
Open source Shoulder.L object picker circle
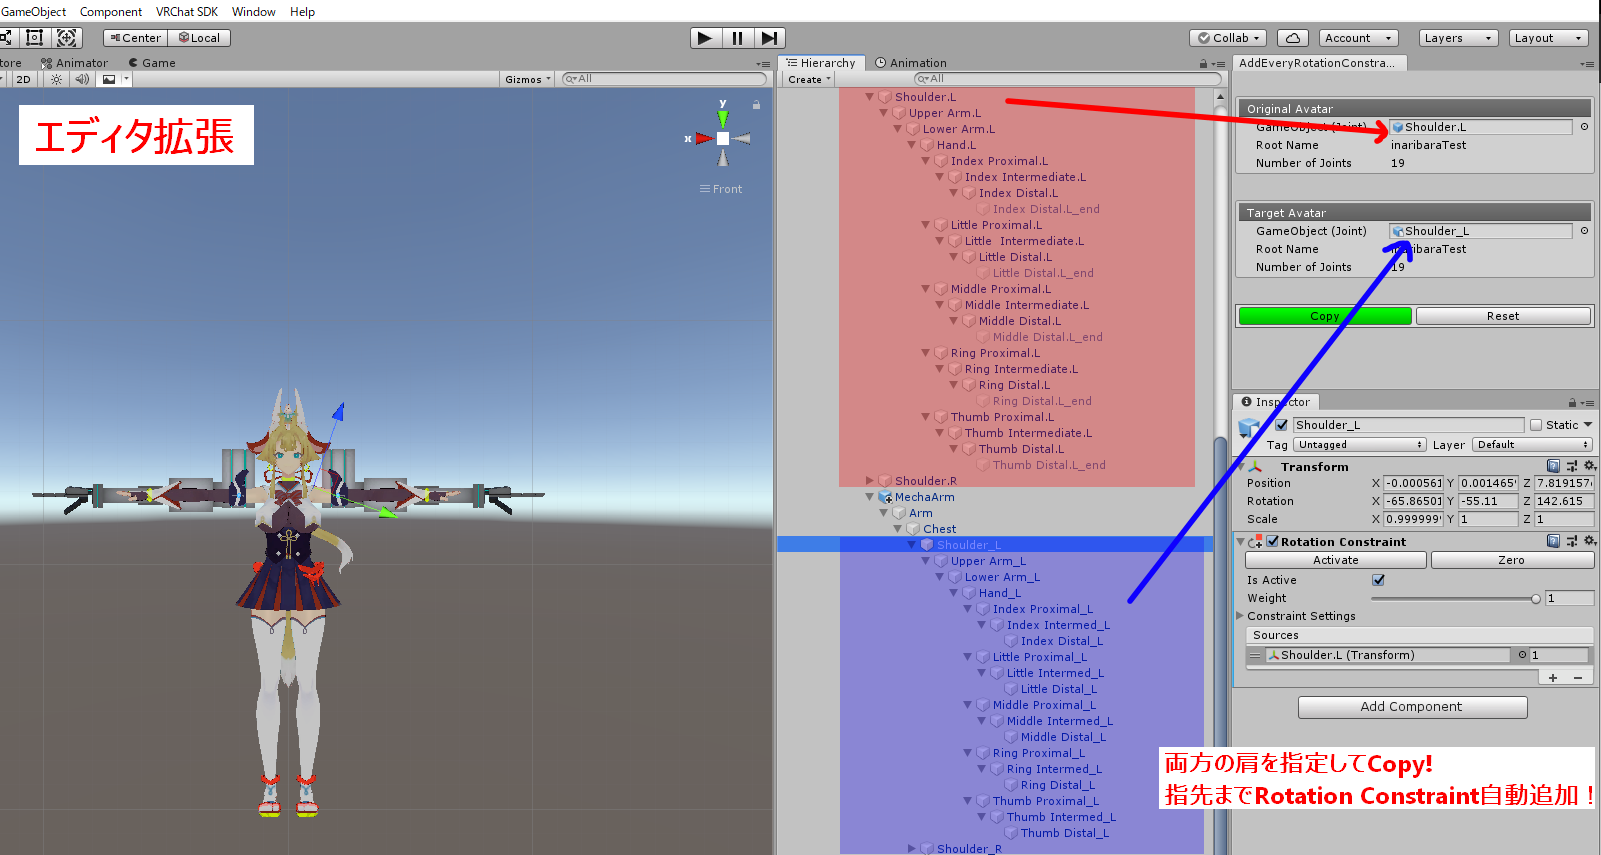click(1522, 655)
